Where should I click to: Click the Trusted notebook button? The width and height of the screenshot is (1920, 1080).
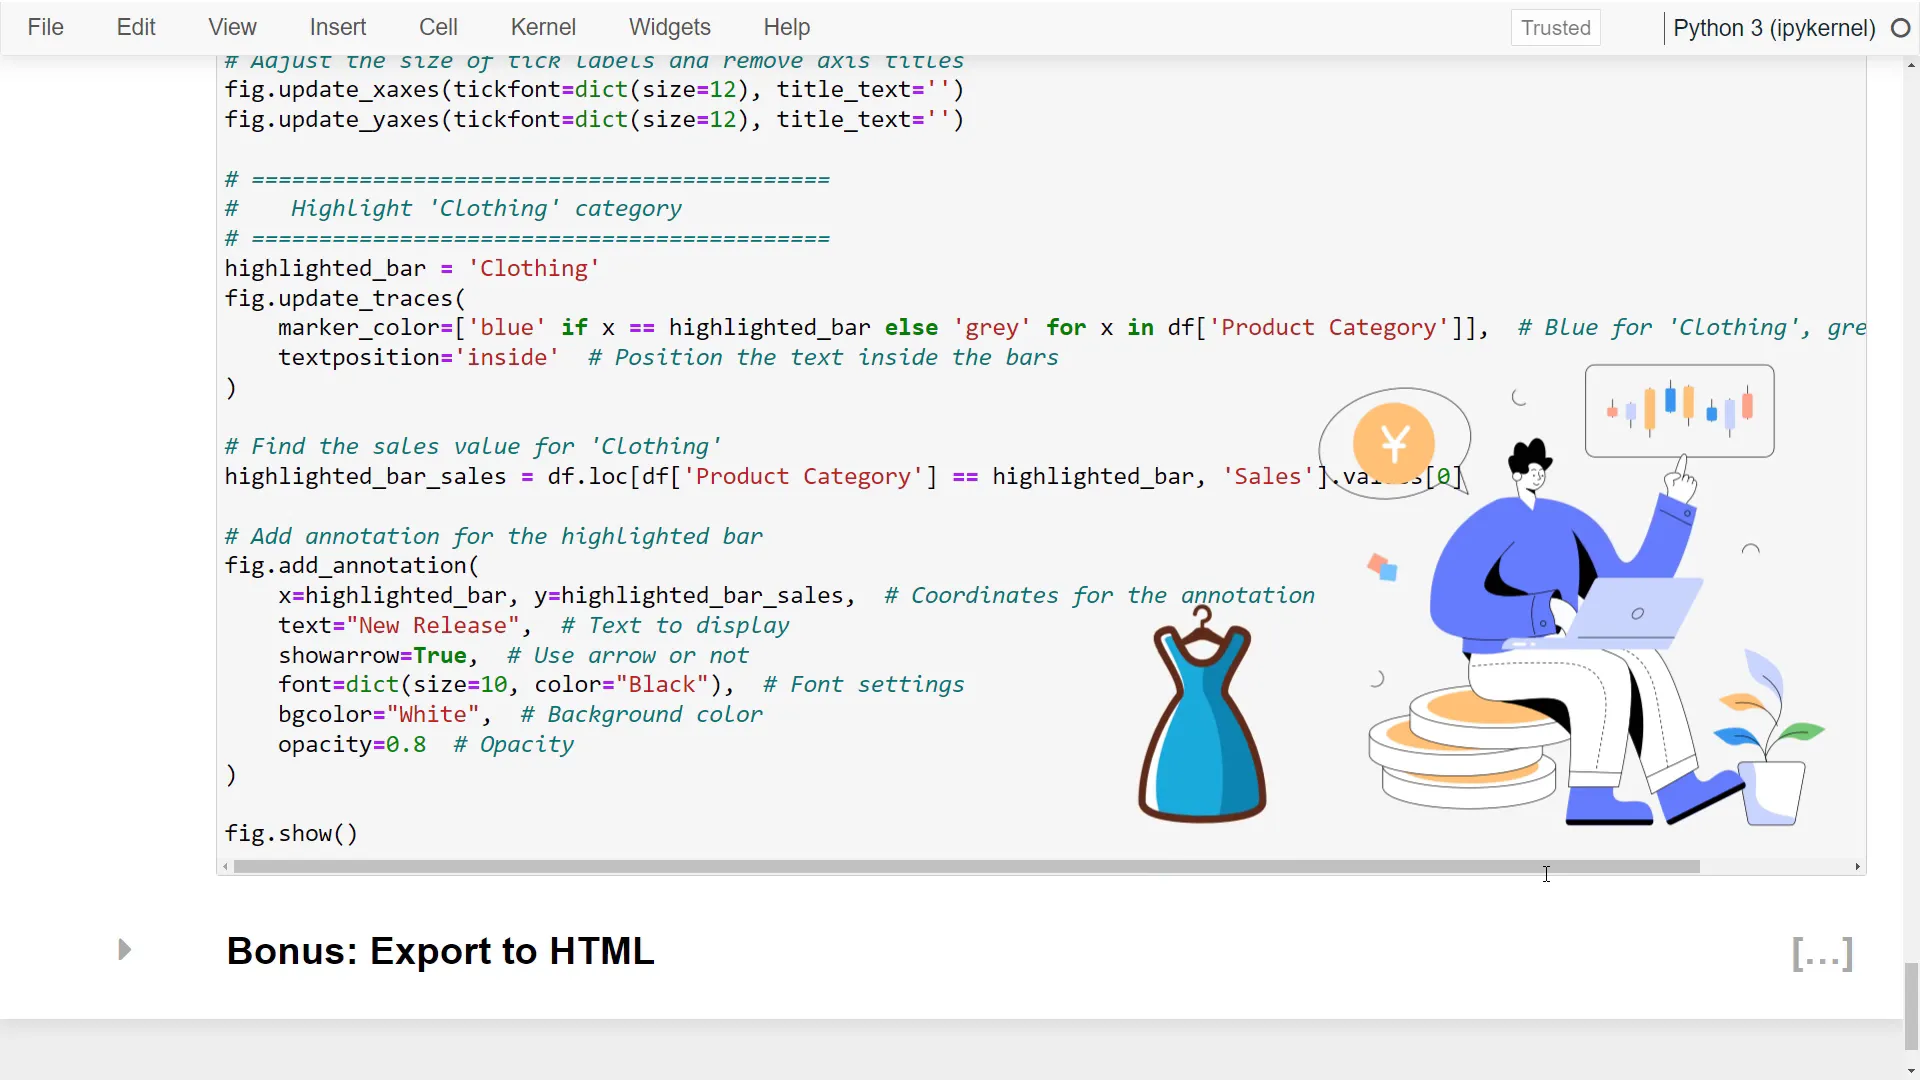[x=1555, y=28]
